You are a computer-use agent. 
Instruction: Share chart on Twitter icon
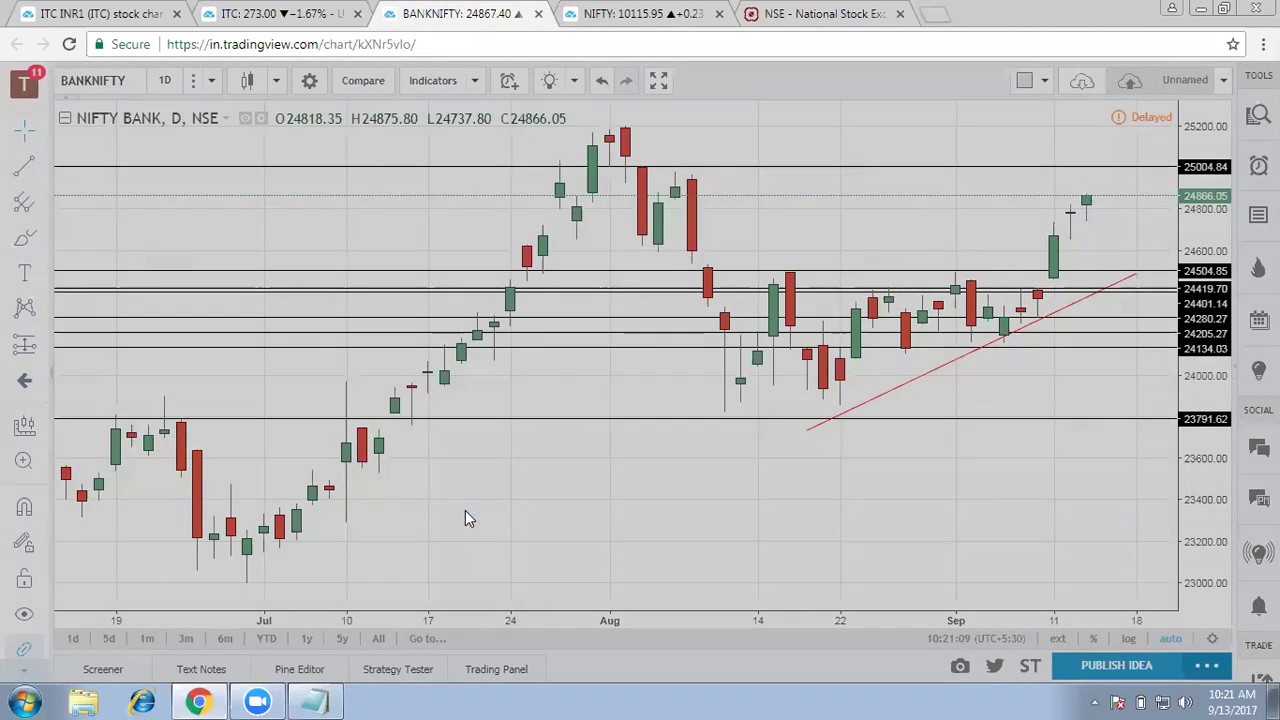tap(995, 666)
